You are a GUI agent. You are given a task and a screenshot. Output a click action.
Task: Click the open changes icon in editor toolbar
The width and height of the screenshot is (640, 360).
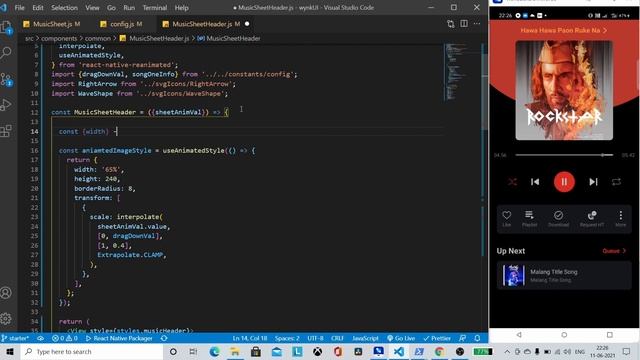point(451,24)
